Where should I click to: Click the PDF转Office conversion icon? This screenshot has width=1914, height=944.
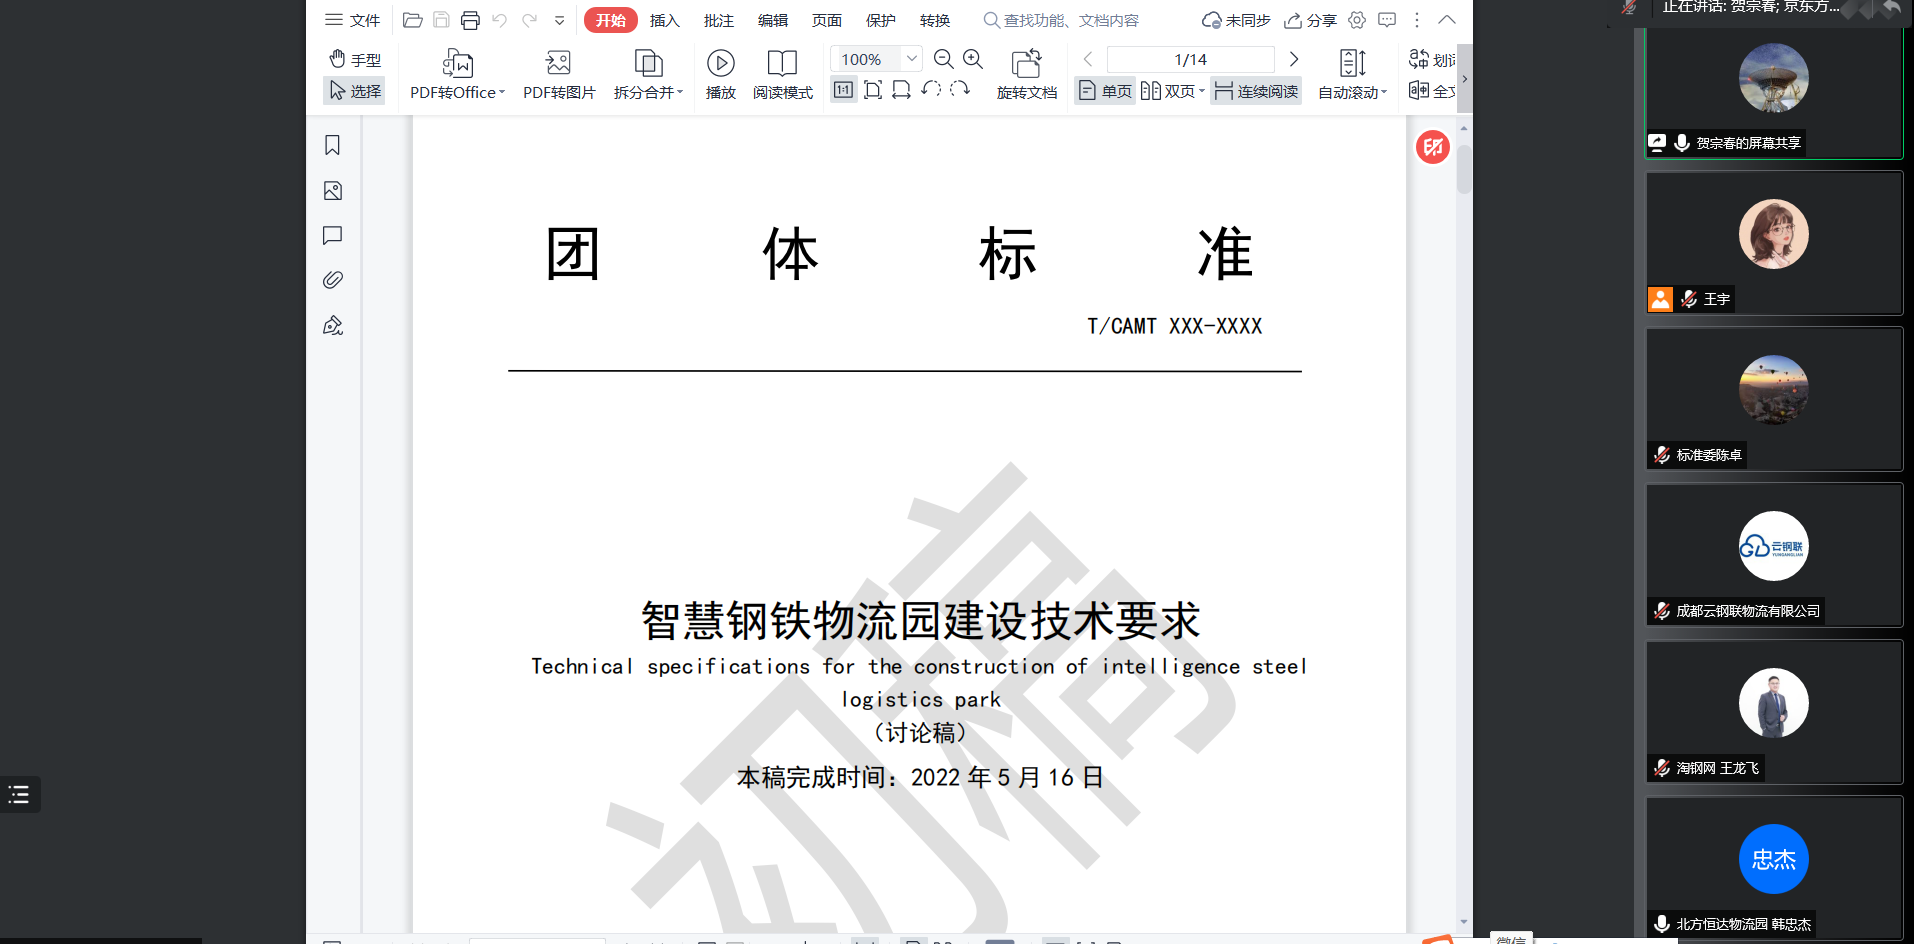pos(457,64)
